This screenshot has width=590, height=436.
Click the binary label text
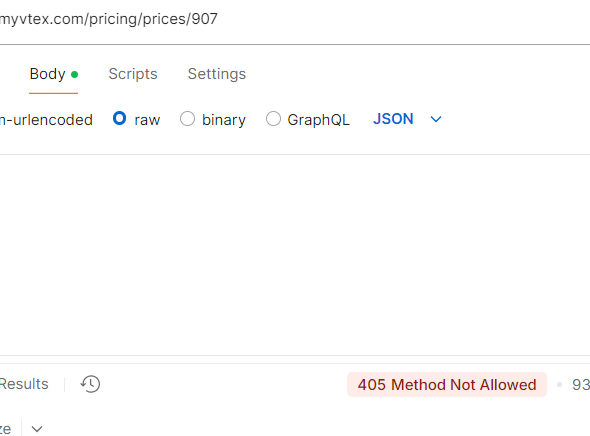(224, 120)
